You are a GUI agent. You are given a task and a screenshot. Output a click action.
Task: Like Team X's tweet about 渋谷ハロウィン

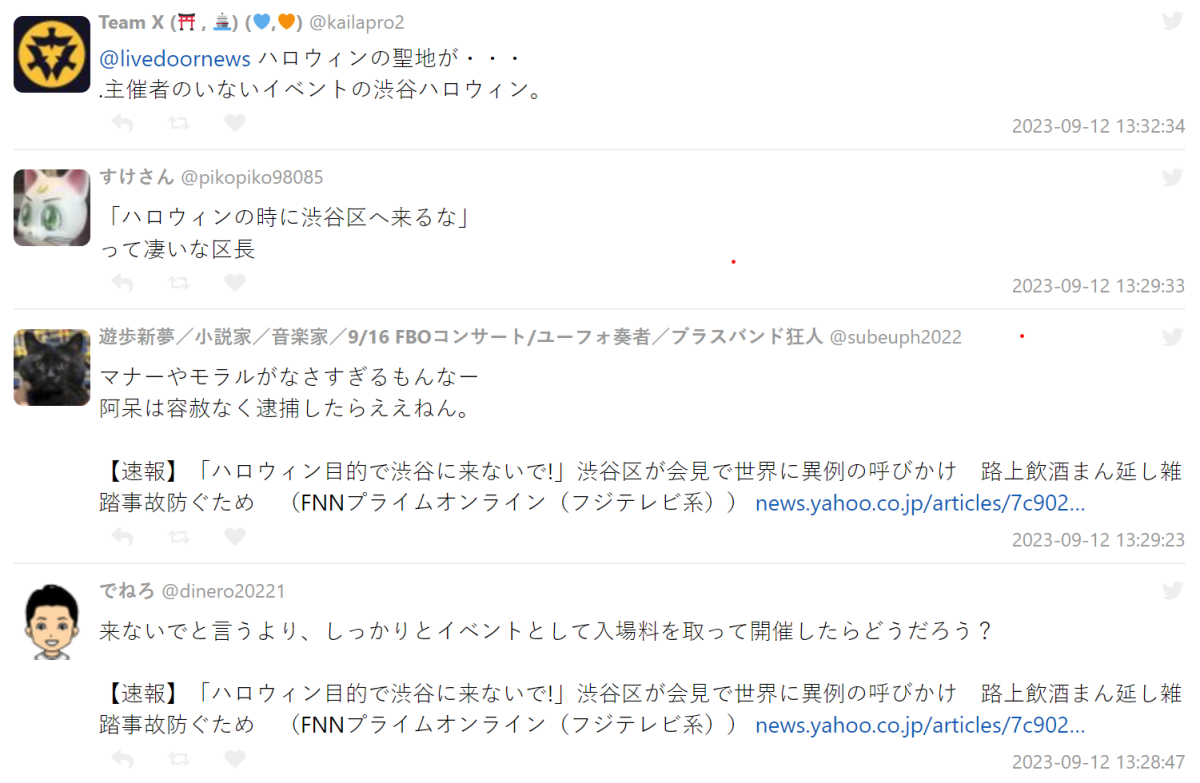tap(234, 123)
